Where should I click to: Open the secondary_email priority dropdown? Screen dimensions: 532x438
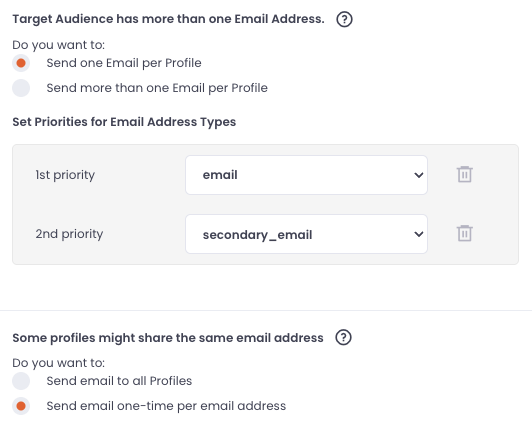coord(306,234)
